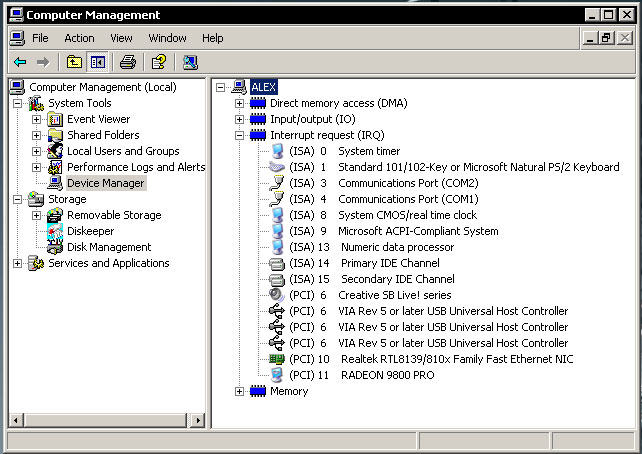642x454 pixels.
Task: Expand the Removable Storage node
Action: point(36,215)
